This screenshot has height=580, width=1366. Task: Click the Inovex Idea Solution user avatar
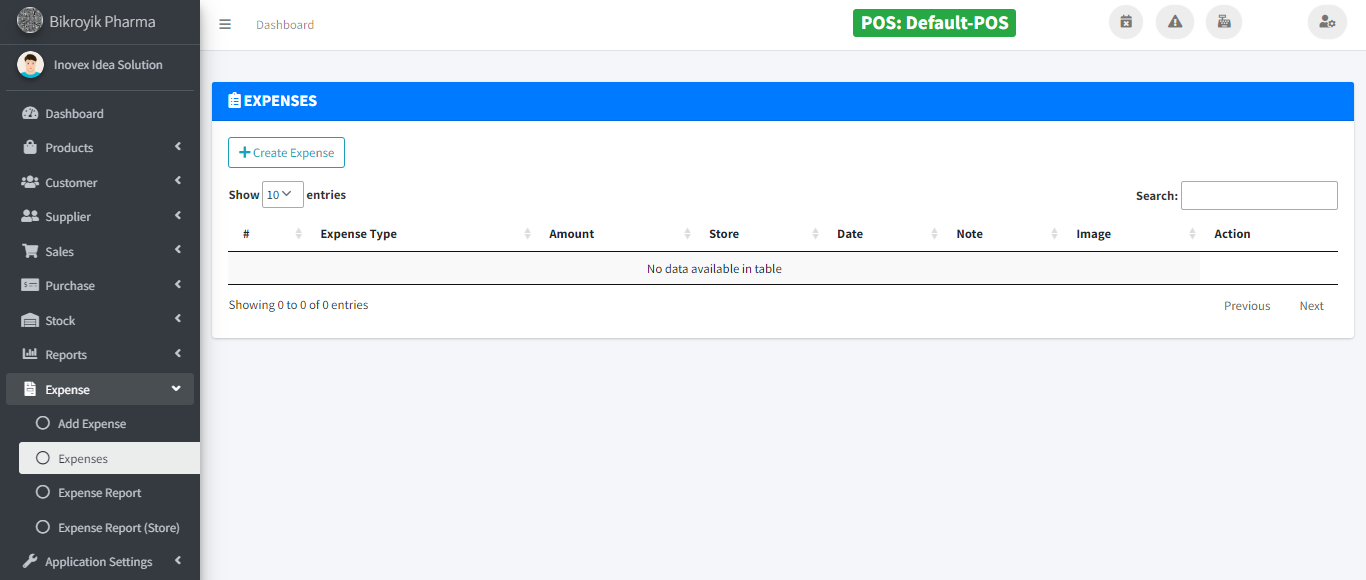pyautogui.click(x=30, y=65)
